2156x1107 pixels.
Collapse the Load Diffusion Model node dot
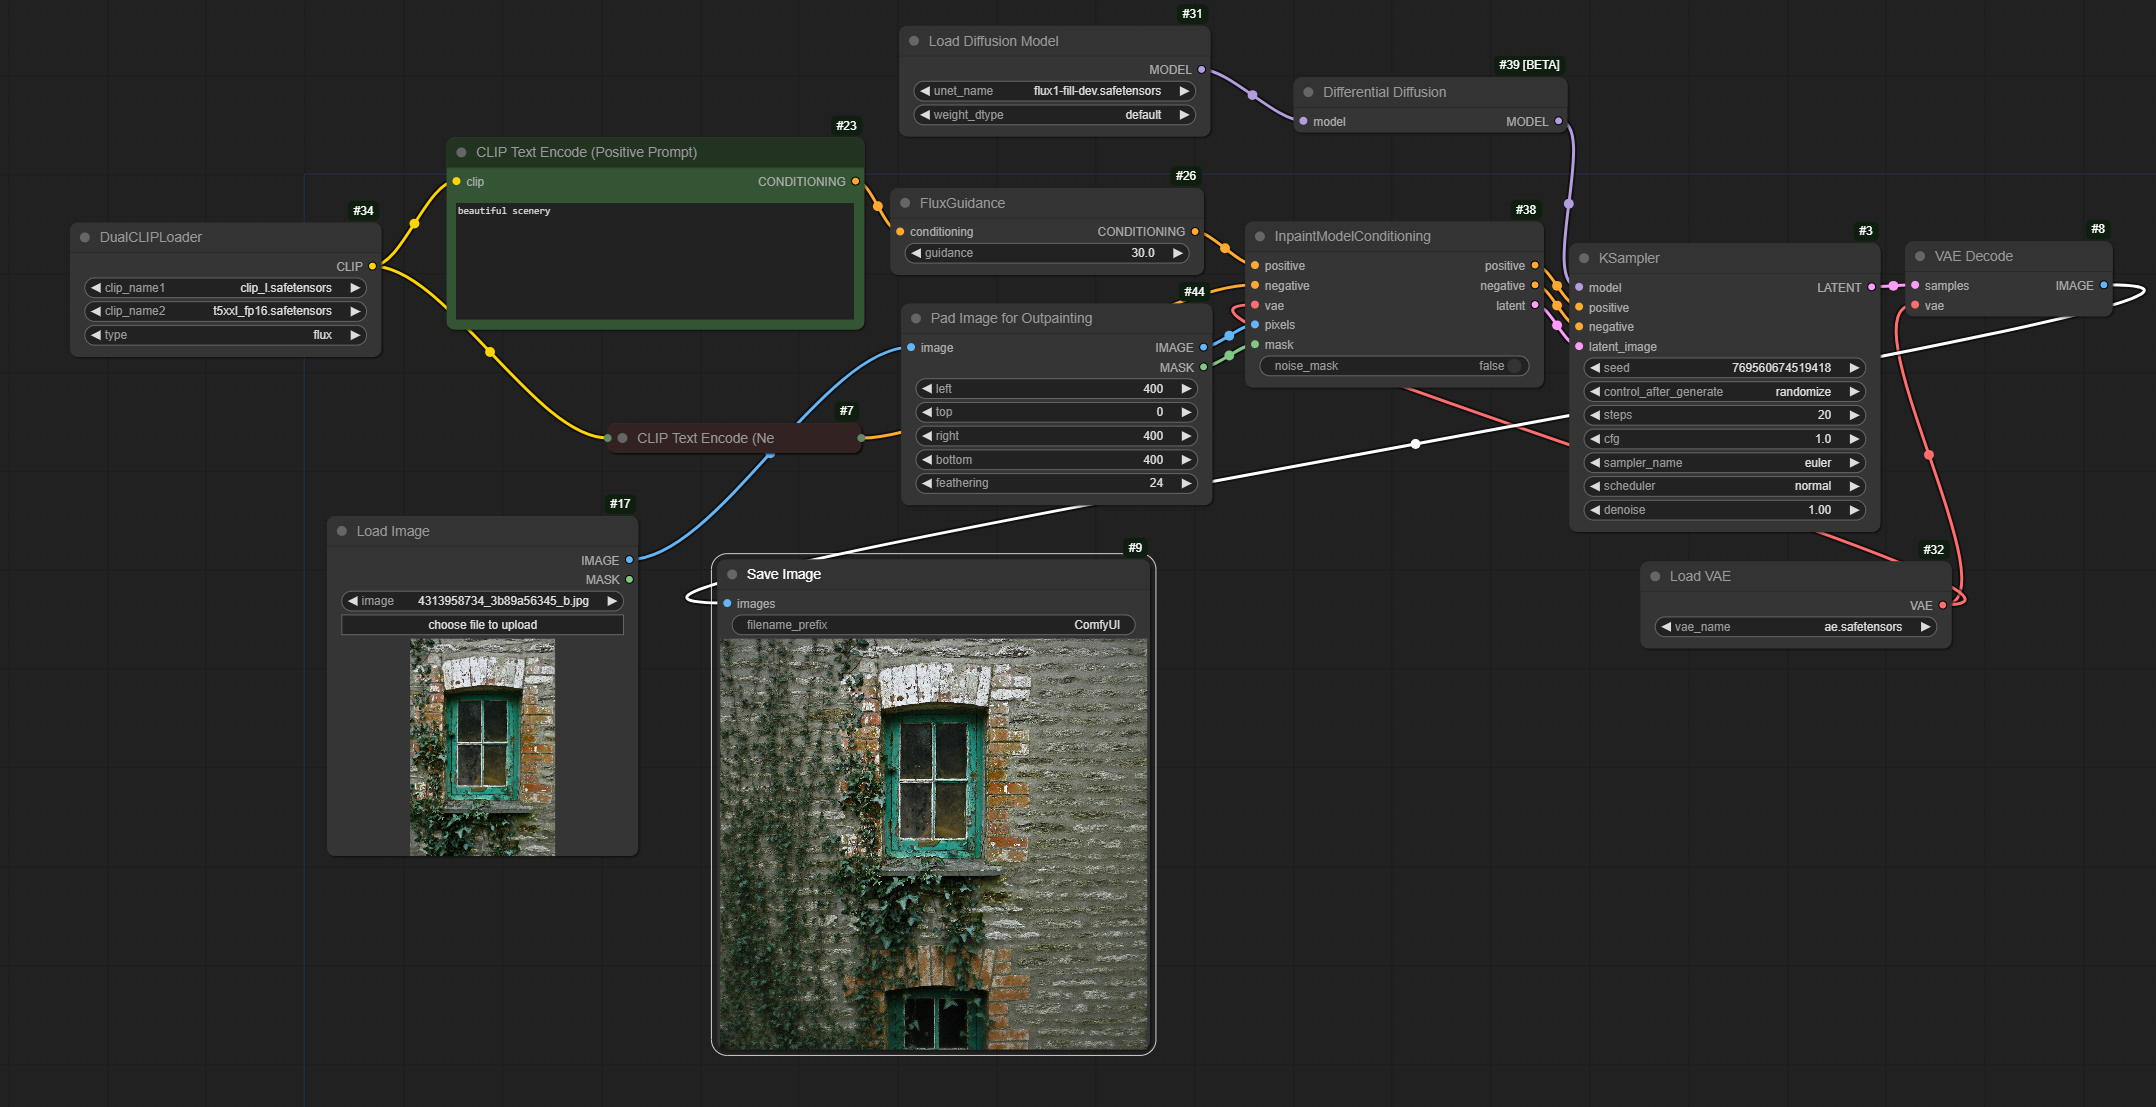point(914,41)
